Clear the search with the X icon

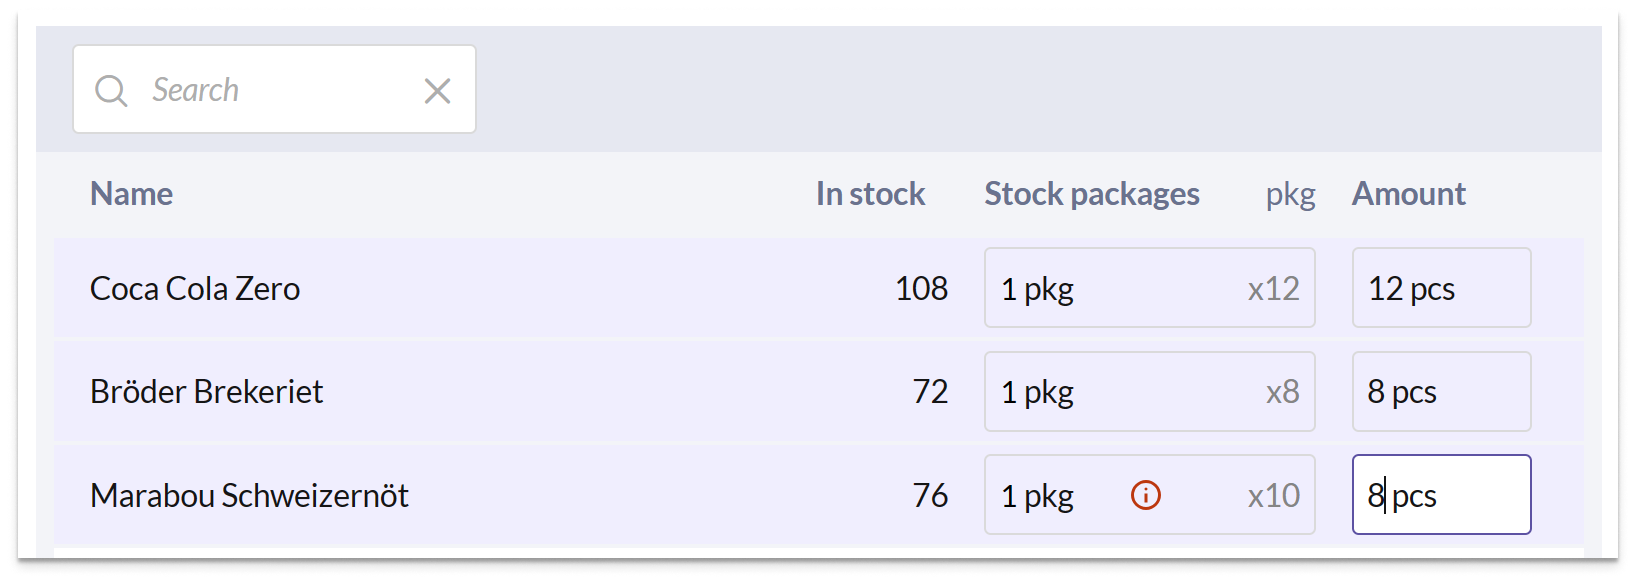437,91
